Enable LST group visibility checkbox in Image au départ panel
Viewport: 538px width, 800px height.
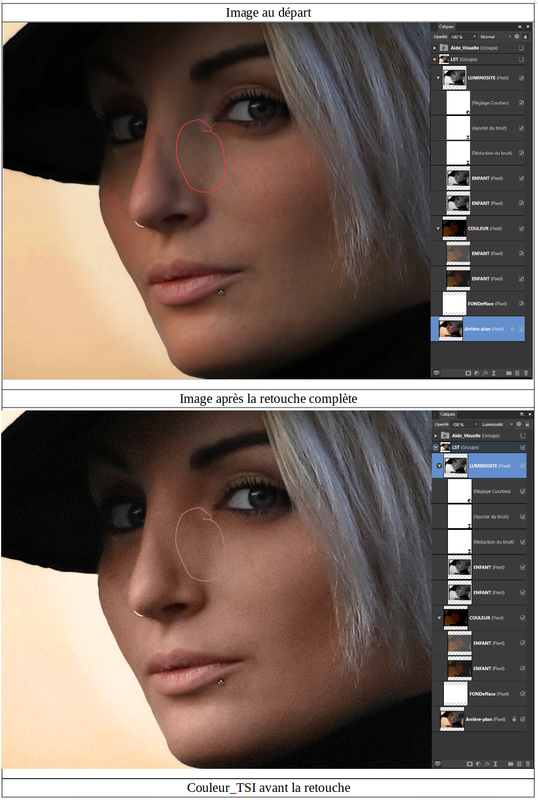pyautogui.click(x=521, y=59)
